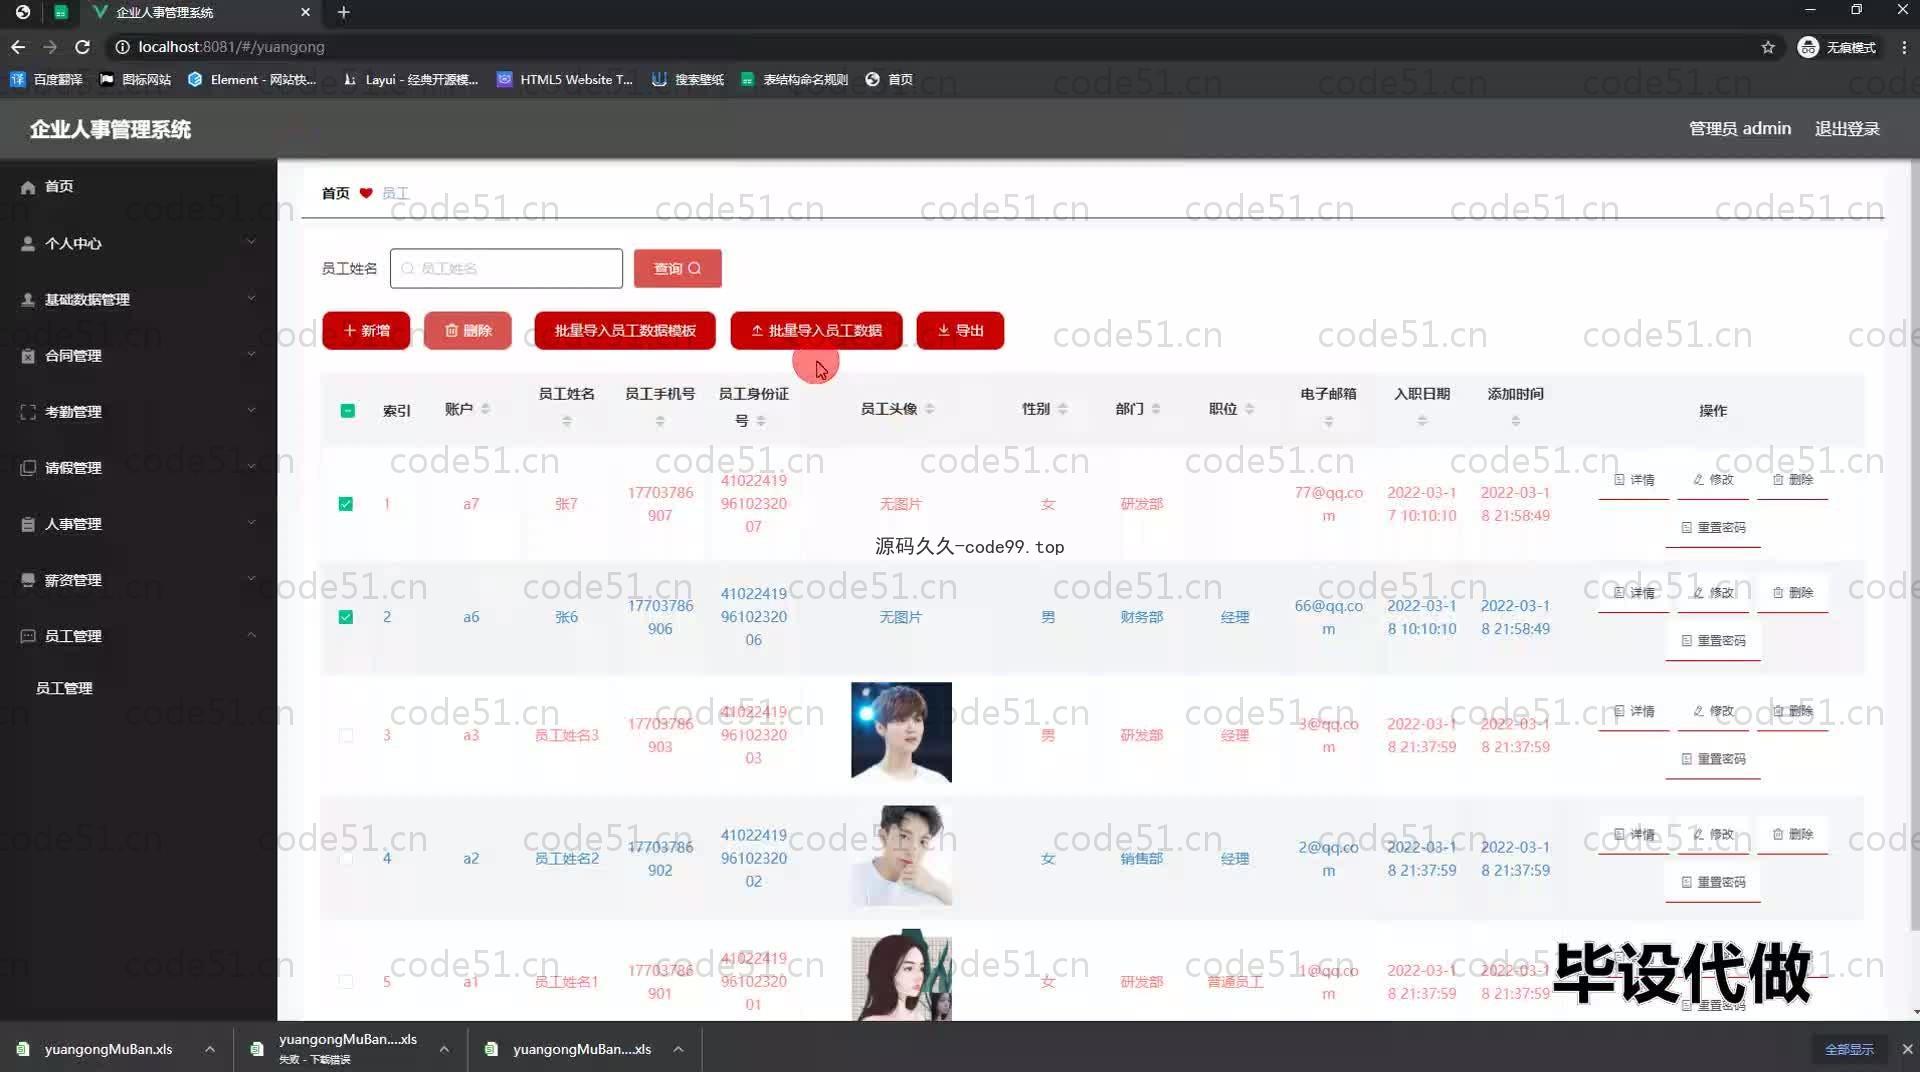Toggle the select-all checkbox in table header
Screen dimensions: 1920x1072
click(x=347, y=410)
